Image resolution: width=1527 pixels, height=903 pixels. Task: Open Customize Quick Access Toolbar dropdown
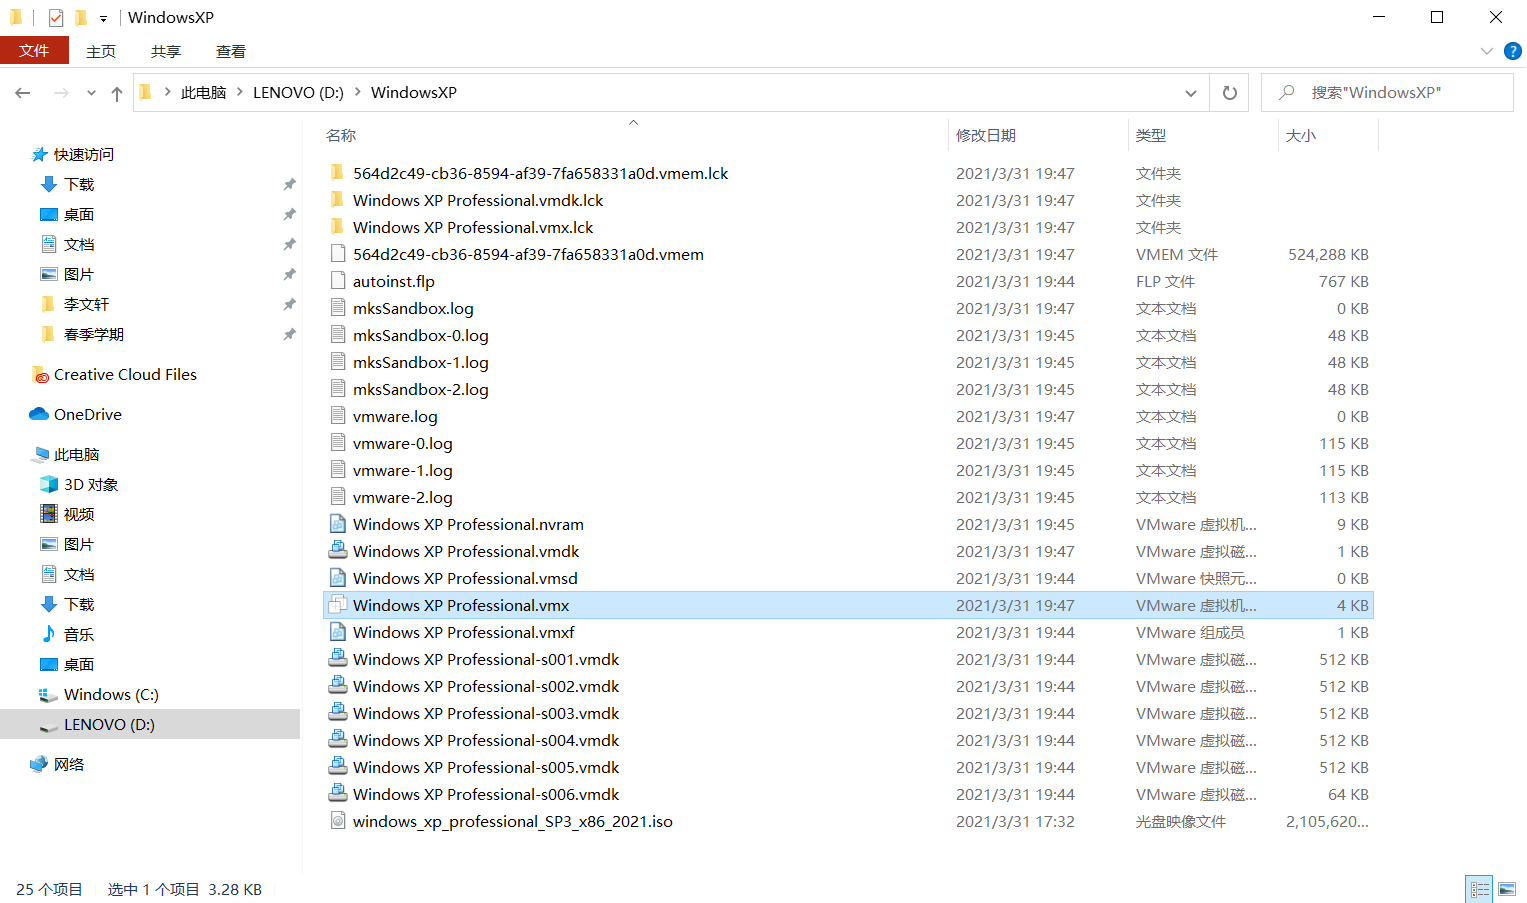pyautogui.click(x=103, y=18)
